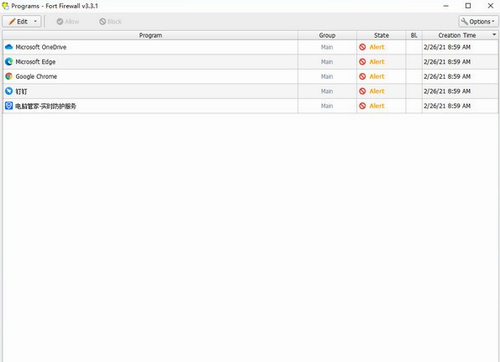This screenshot has height=362, width=500.
Task: Click the Microsoft Edge icon
Action: click(9, 62)
